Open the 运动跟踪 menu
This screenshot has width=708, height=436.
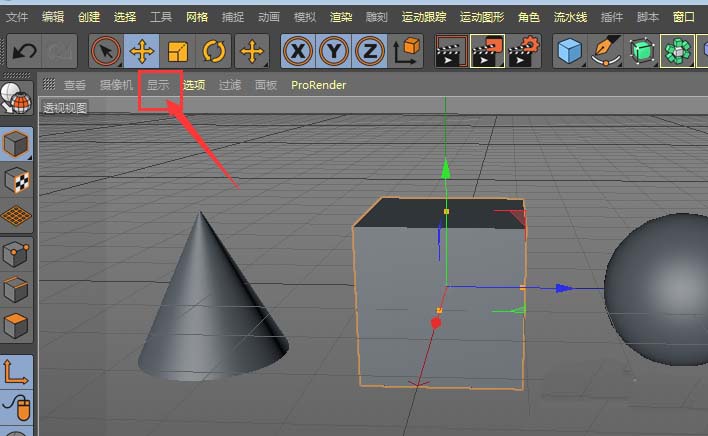pyautogui.click(x=424, y=17)
